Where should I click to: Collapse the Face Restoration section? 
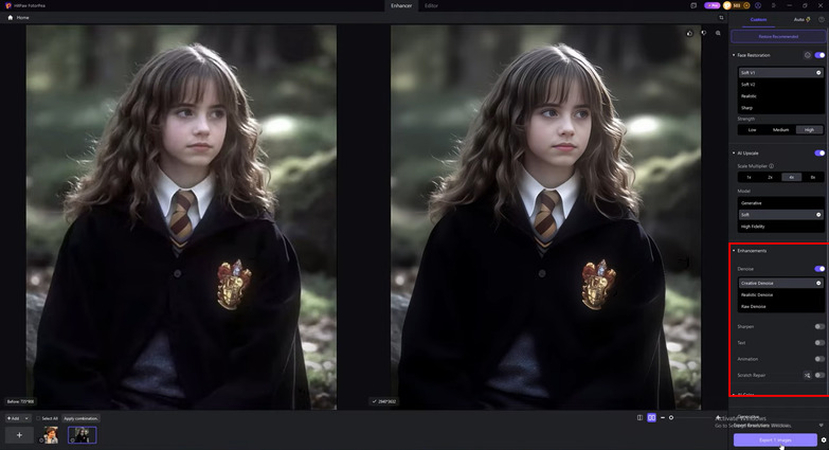(734, 55)
